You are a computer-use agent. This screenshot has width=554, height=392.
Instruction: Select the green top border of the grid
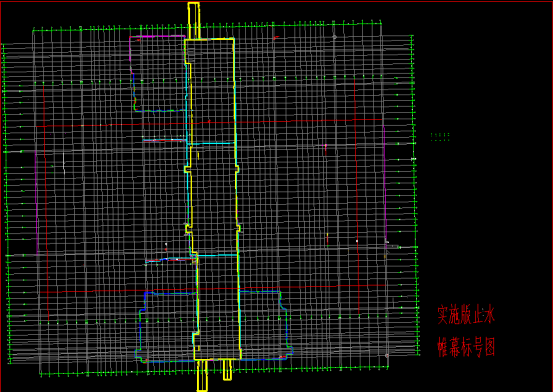[x=207, y=27]
